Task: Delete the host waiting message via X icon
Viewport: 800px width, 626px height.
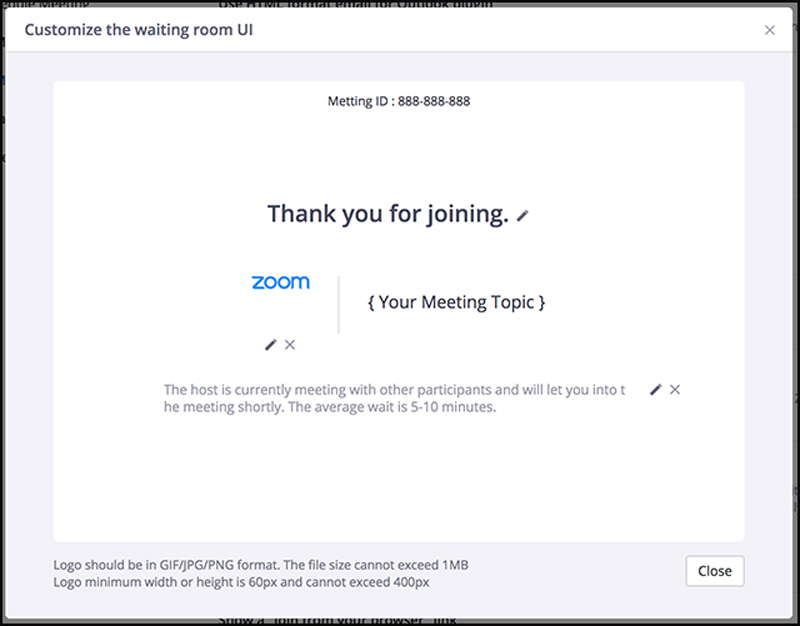Action: tap(675, 389)
